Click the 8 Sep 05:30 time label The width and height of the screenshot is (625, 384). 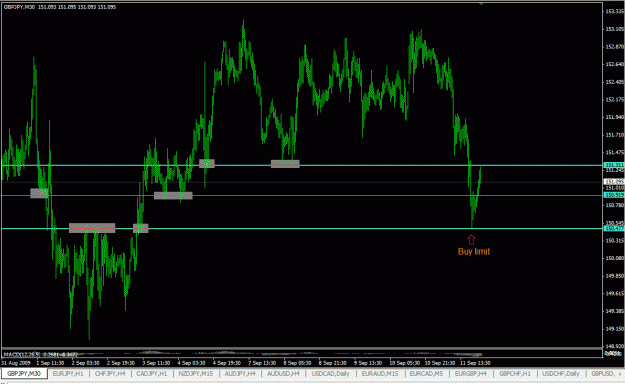(297, 363)
